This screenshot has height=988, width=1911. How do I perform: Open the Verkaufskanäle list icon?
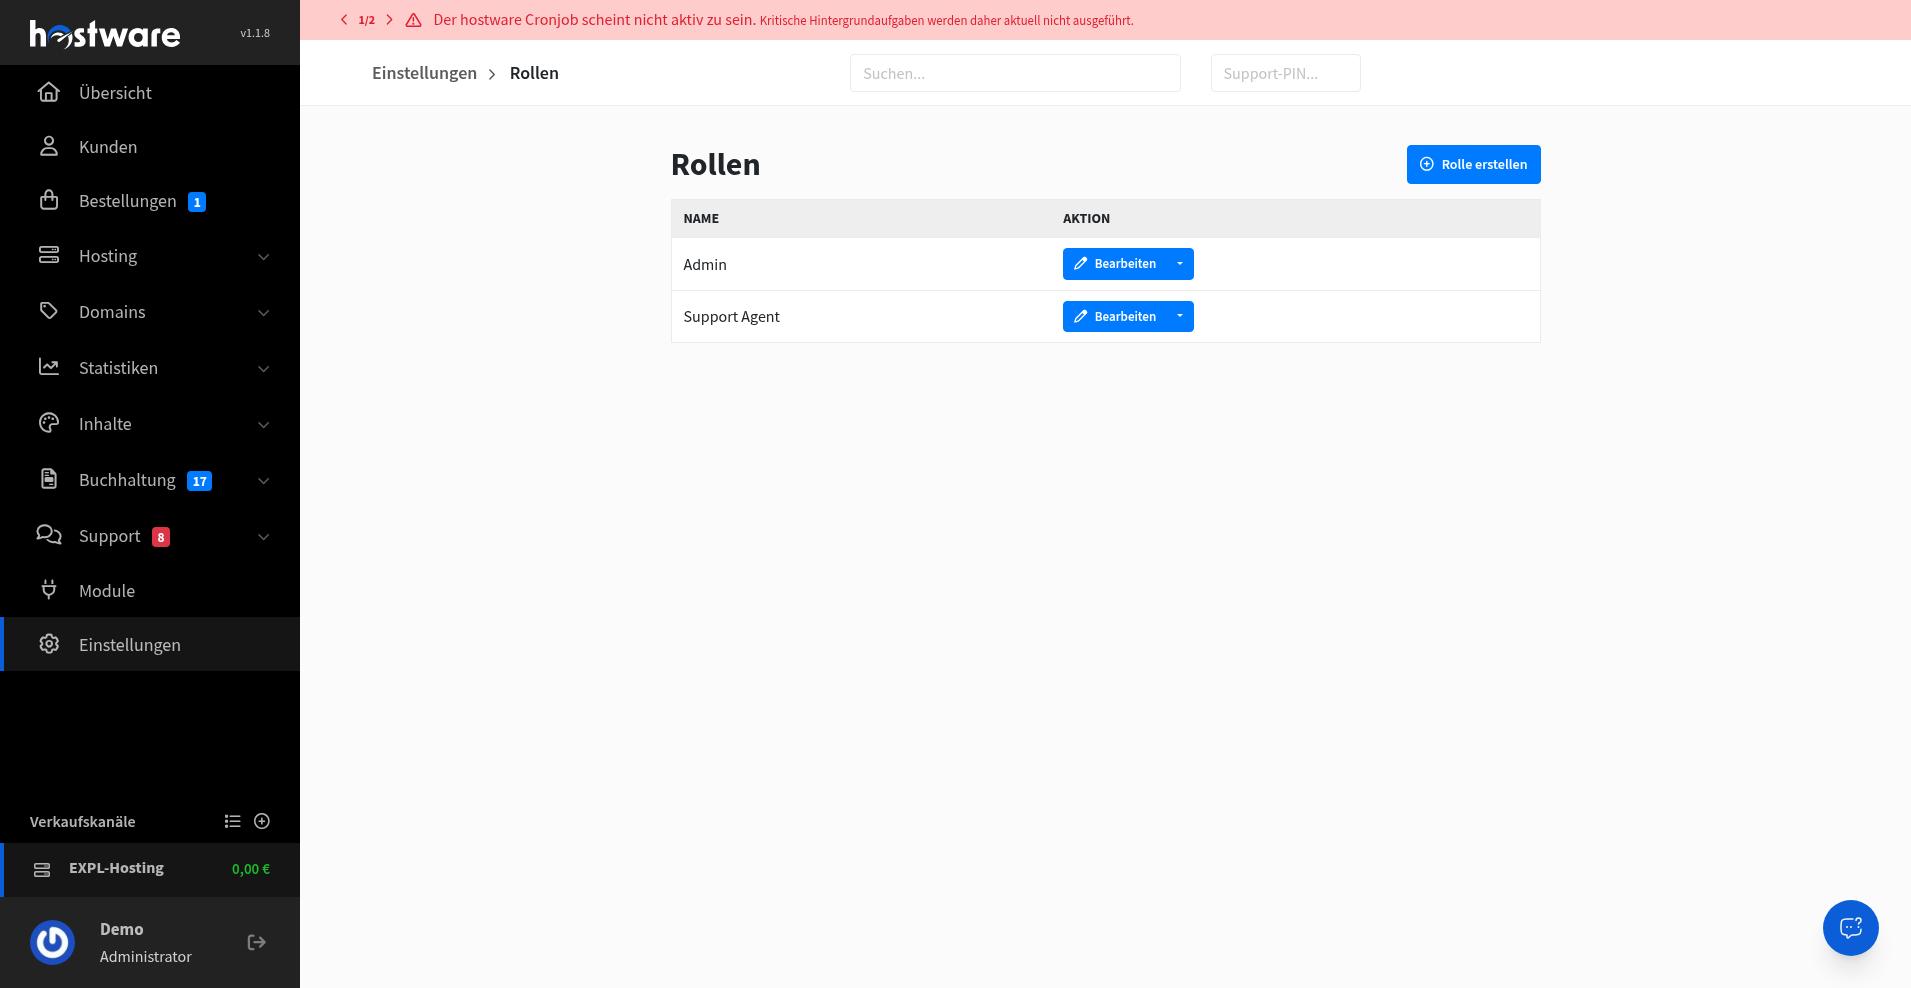(232, 821)
